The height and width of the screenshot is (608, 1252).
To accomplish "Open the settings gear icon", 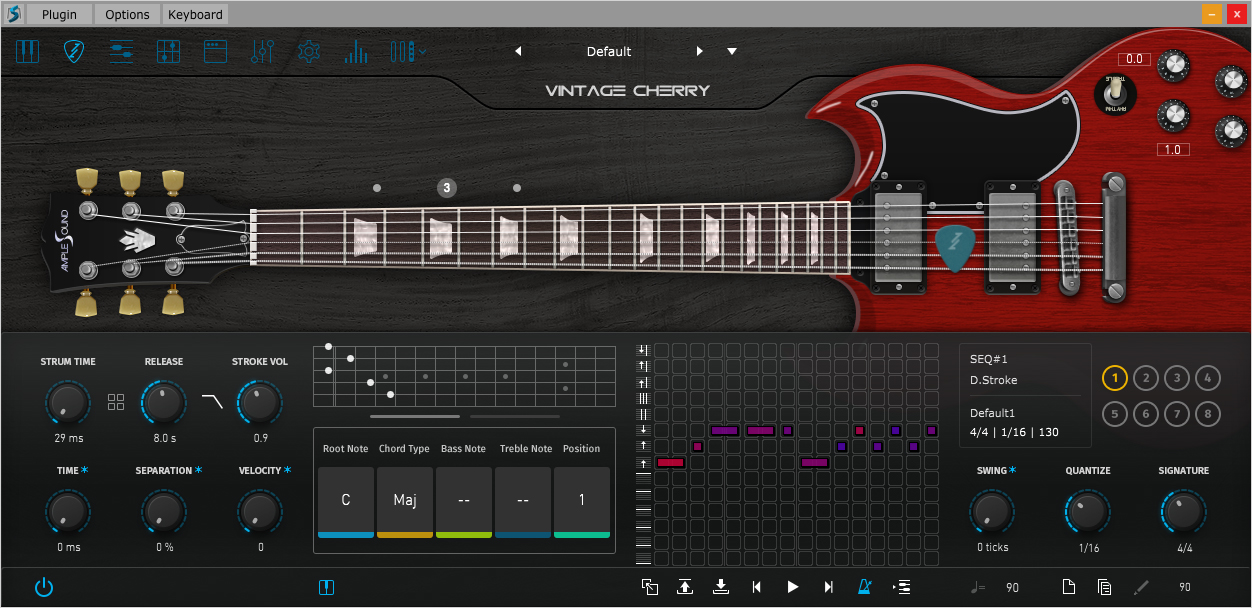I will click(x=309, y=52).
